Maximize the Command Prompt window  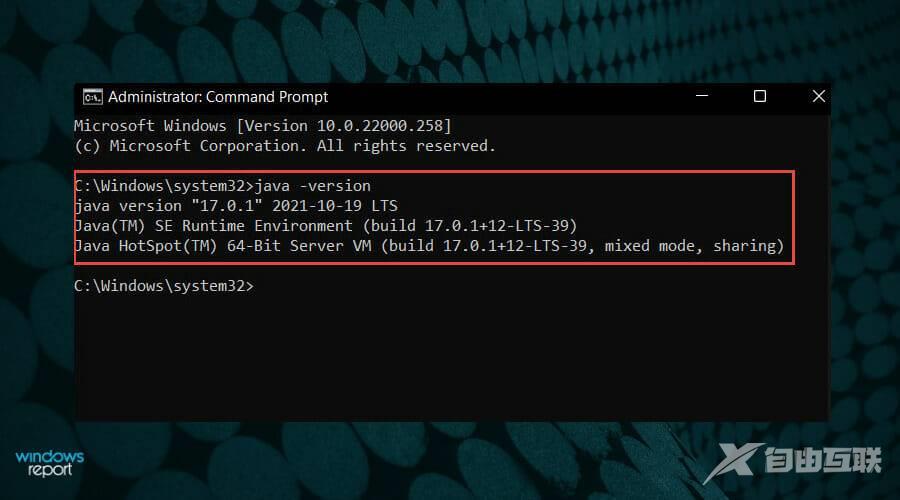[760, 97]
